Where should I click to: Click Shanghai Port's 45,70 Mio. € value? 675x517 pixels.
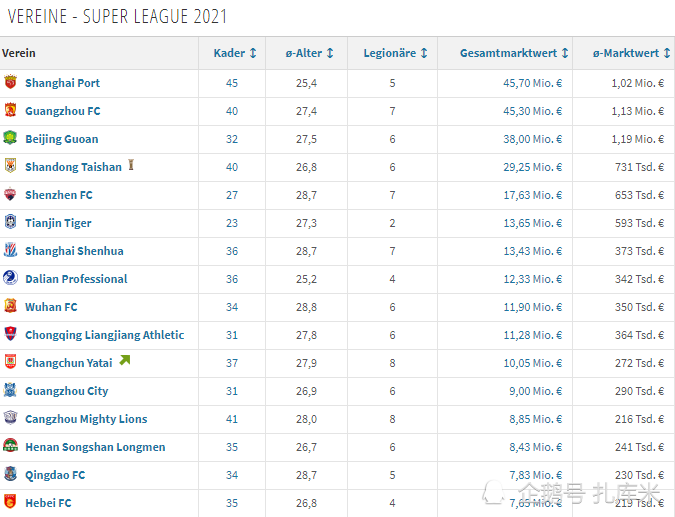533,83
